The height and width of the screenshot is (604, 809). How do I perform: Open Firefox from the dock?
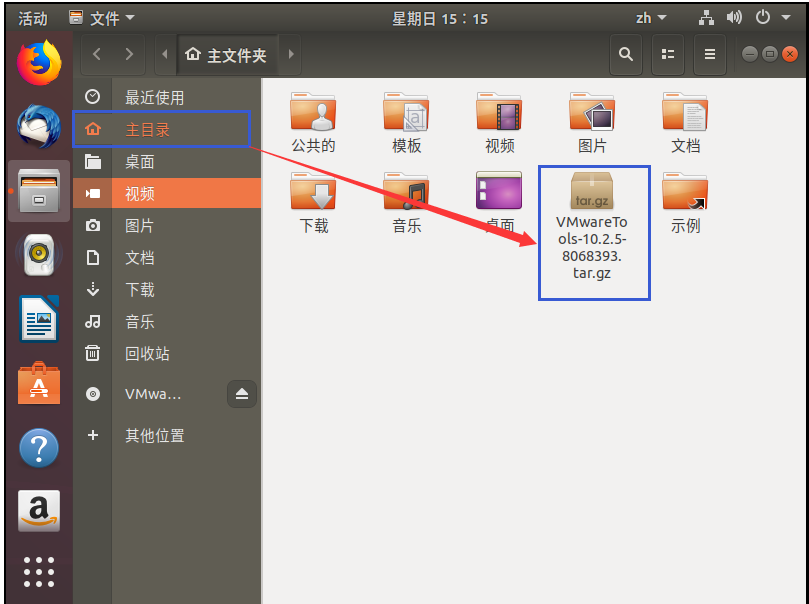click(38, 60)
